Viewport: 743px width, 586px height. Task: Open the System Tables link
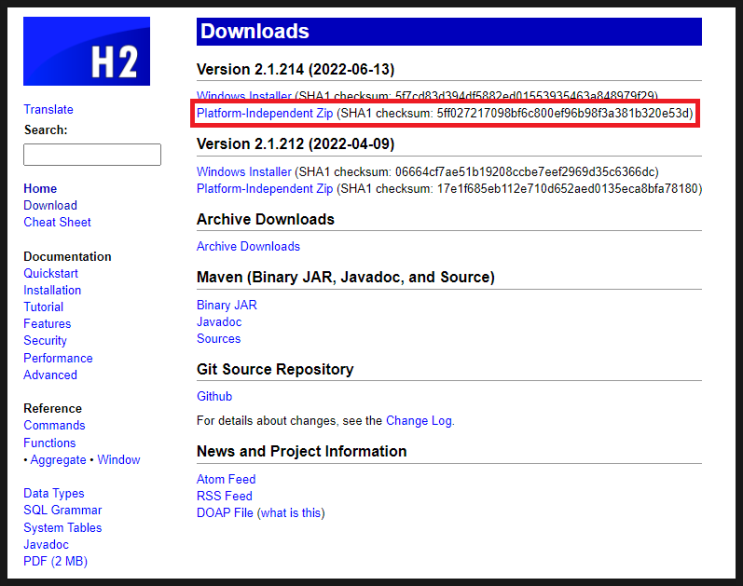click(x=63, y=528)
